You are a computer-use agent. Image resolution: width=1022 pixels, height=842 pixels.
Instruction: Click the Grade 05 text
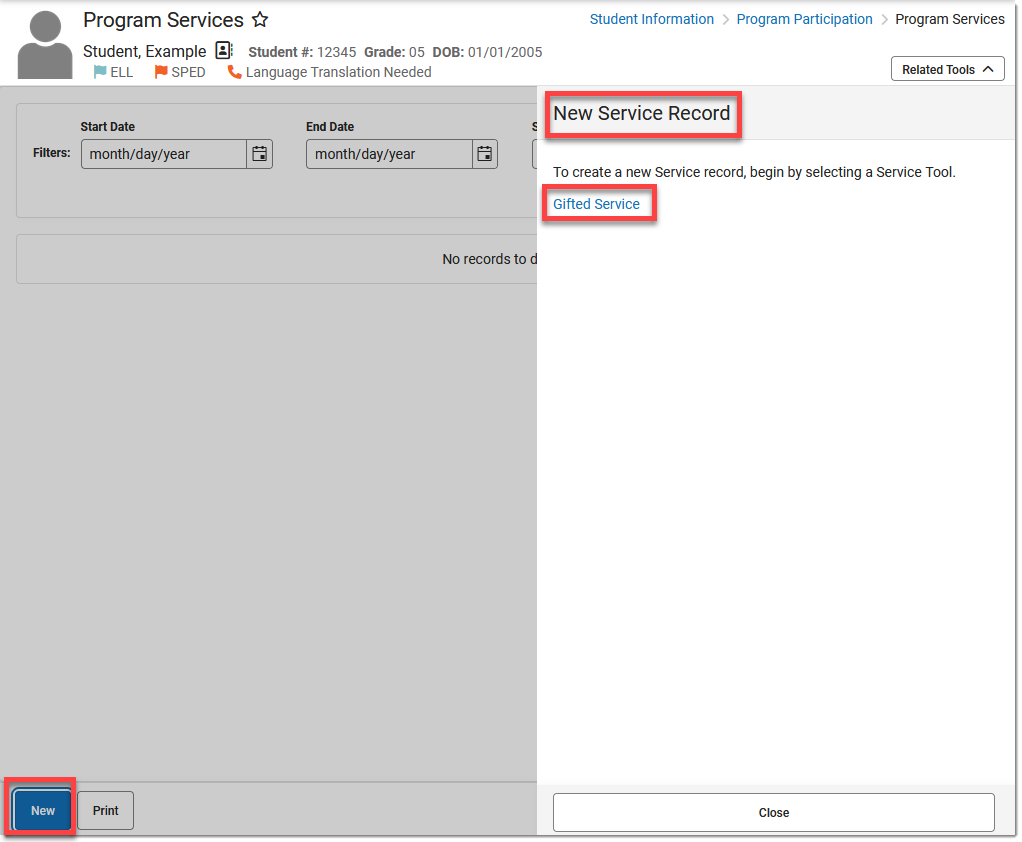[x=394, y=52]
